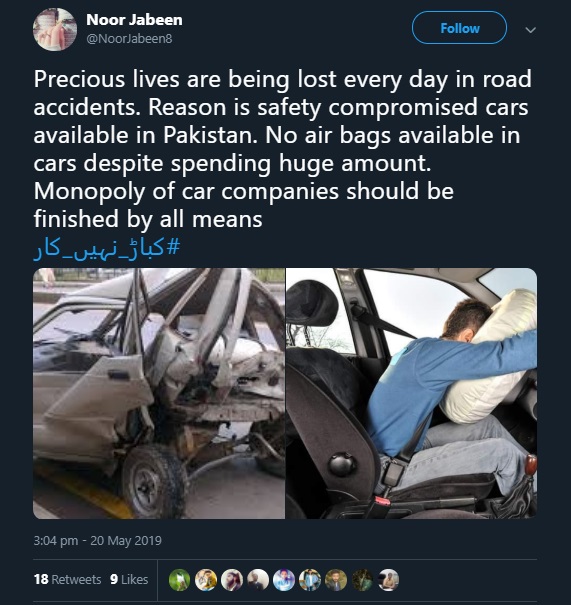View the crashed car photo
This screenshot has width=571, height=605.
click(159, 393)
